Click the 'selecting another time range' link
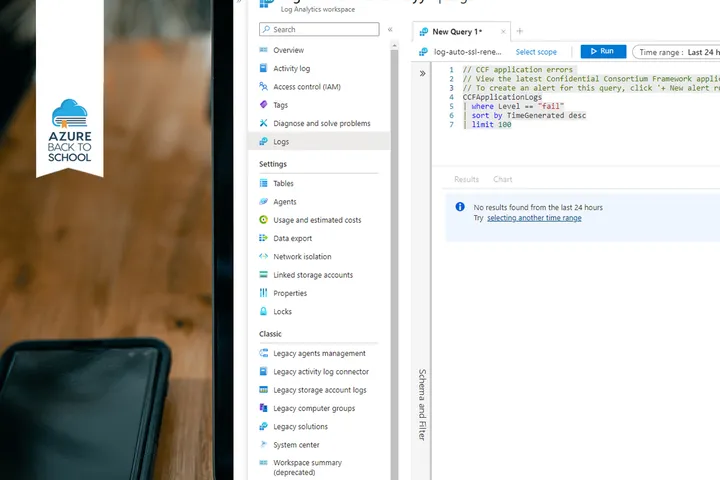The width and height of the screenshot is (720, 480). pos(534,218)
